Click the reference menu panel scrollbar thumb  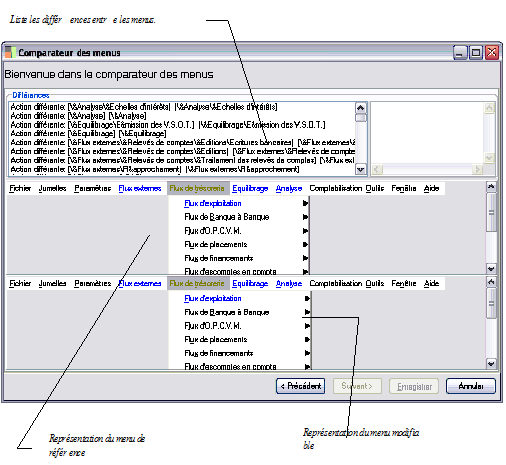pyautogui.click(x=491, y=212)
